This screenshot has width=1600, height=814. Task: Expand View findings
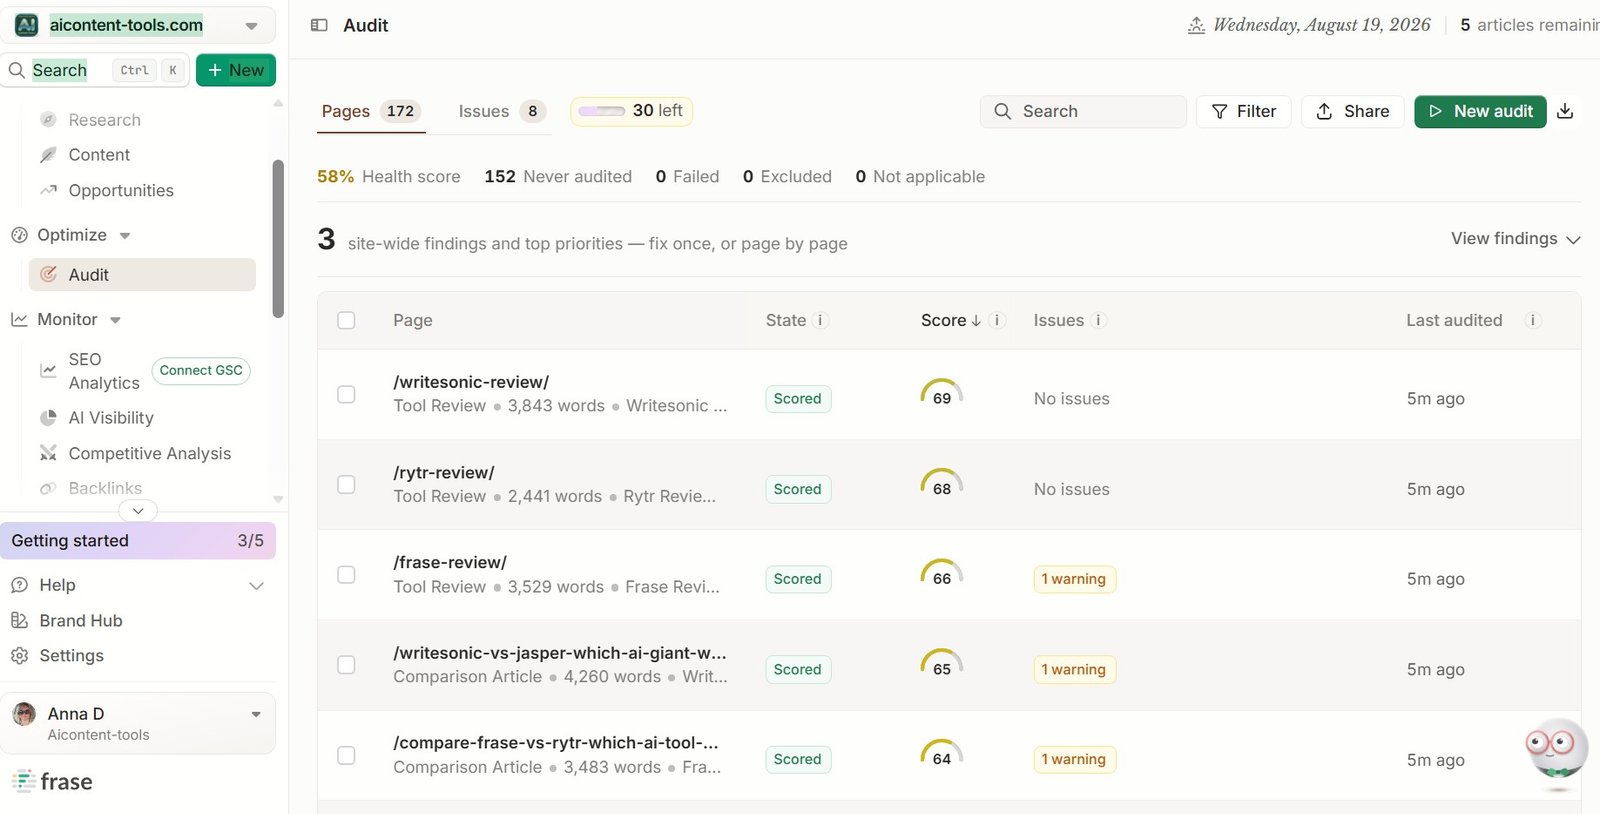point(1515,239)
